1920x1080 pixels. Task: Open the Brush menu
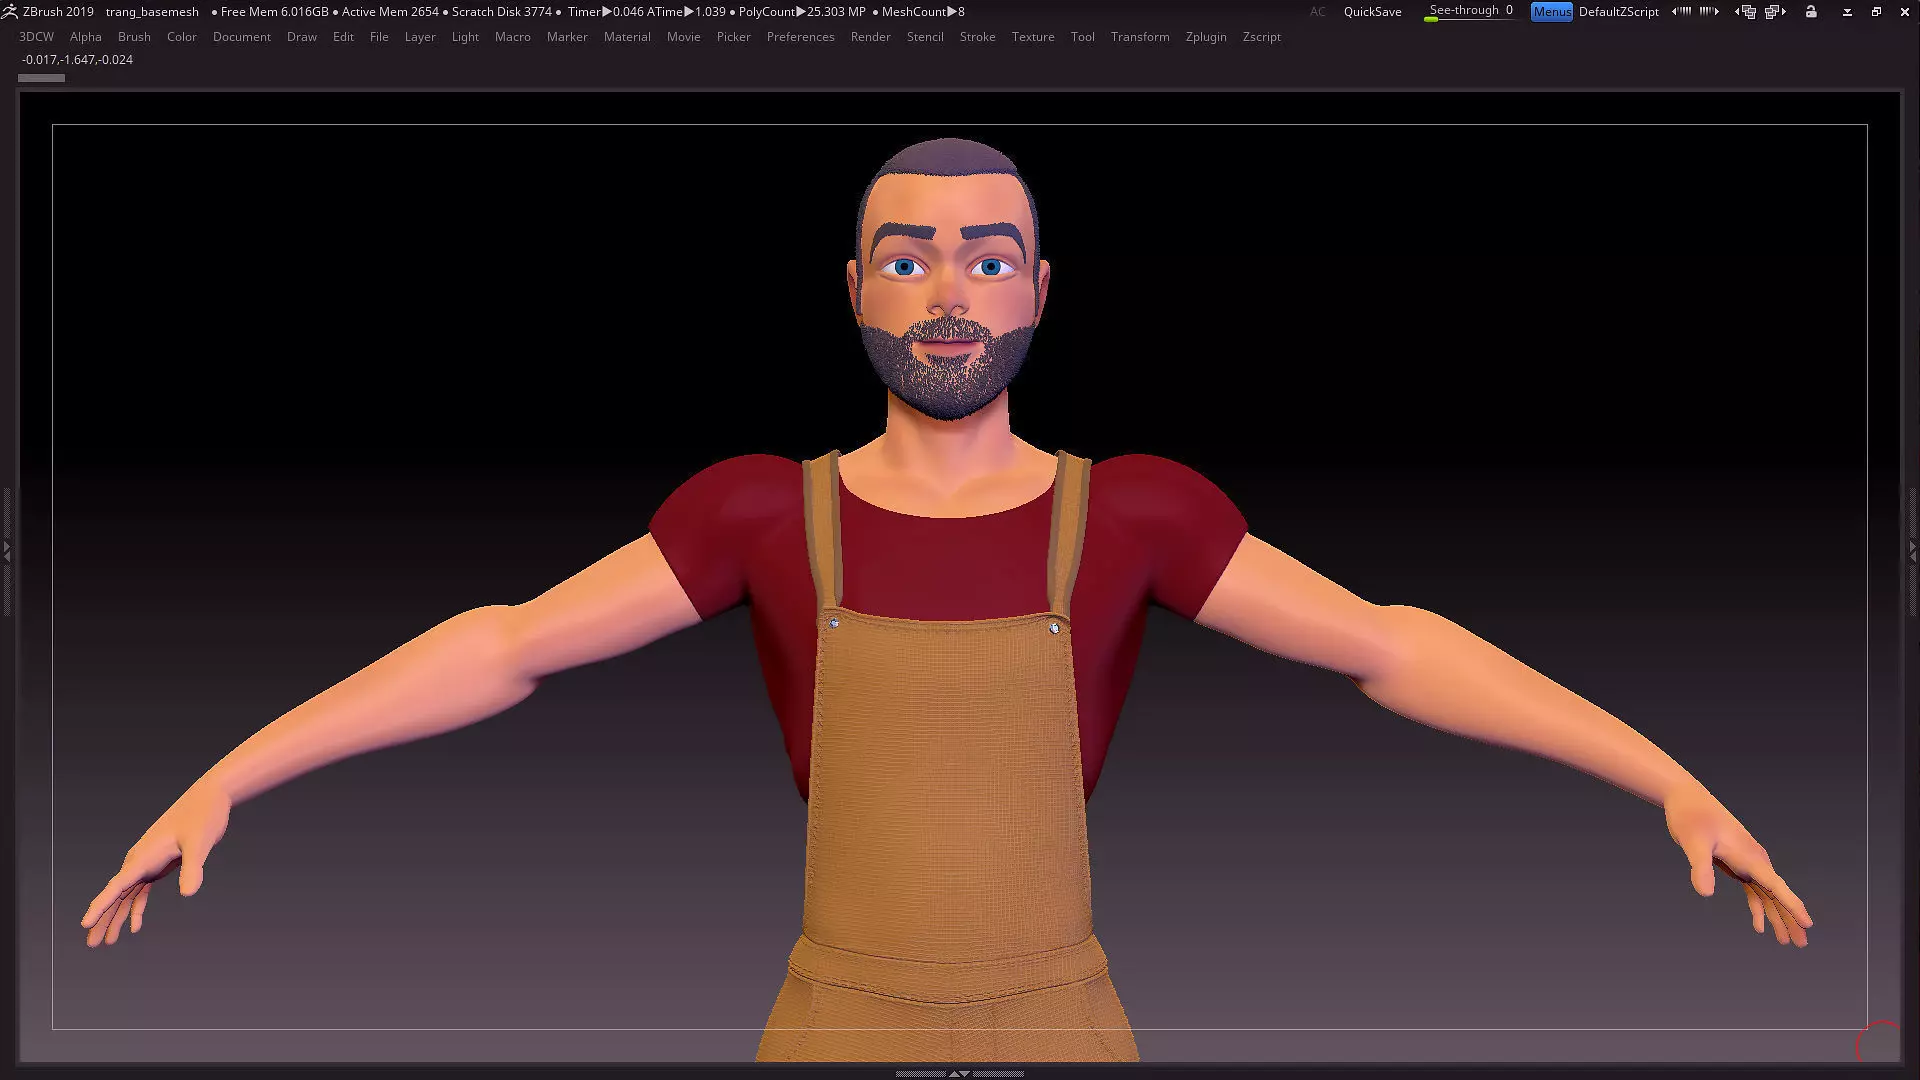point(134,36)
